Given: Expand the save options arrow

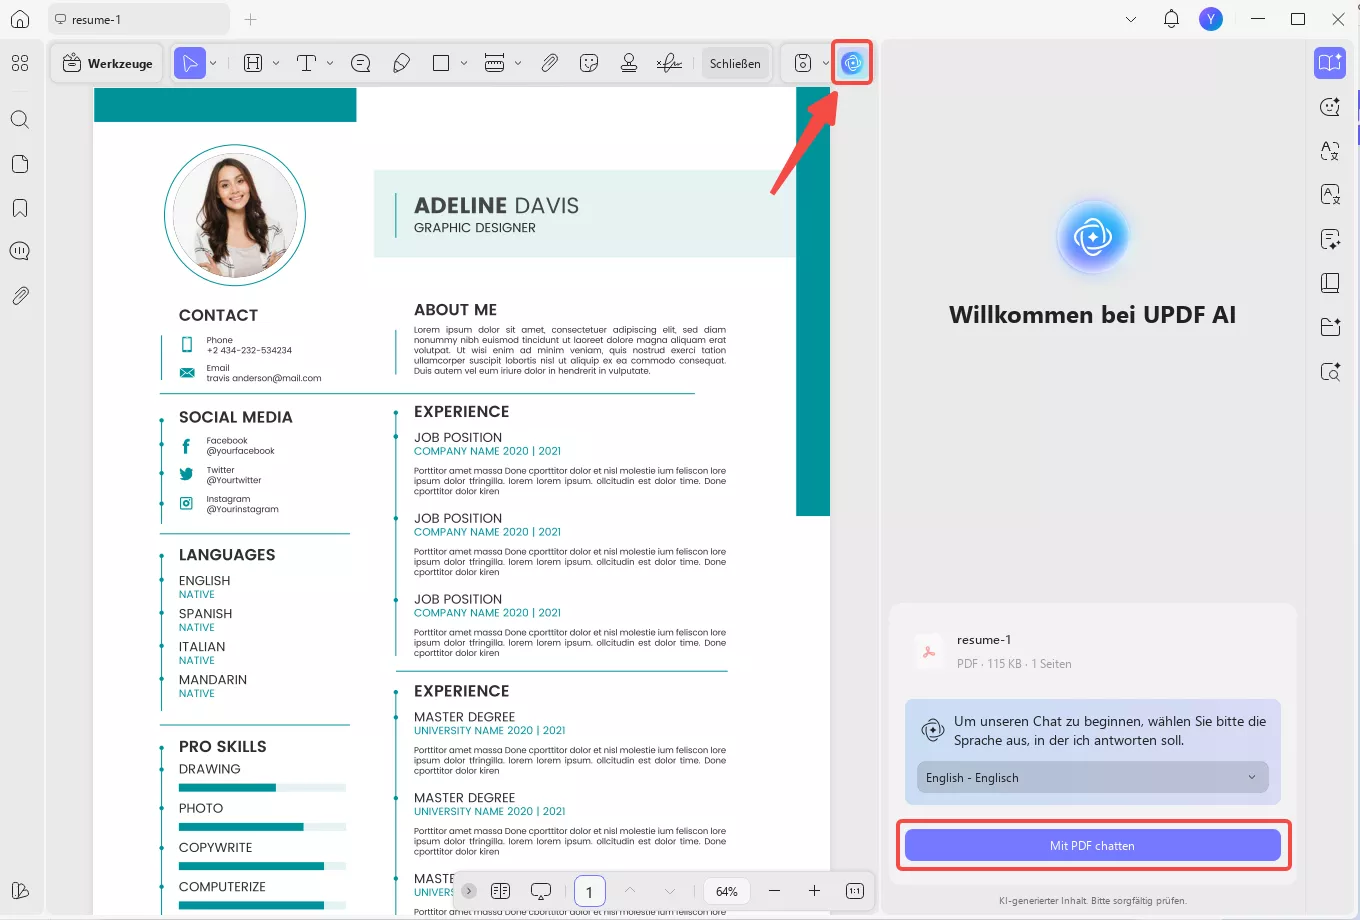Looking at the screenshot, I should [x=826, y=63].
